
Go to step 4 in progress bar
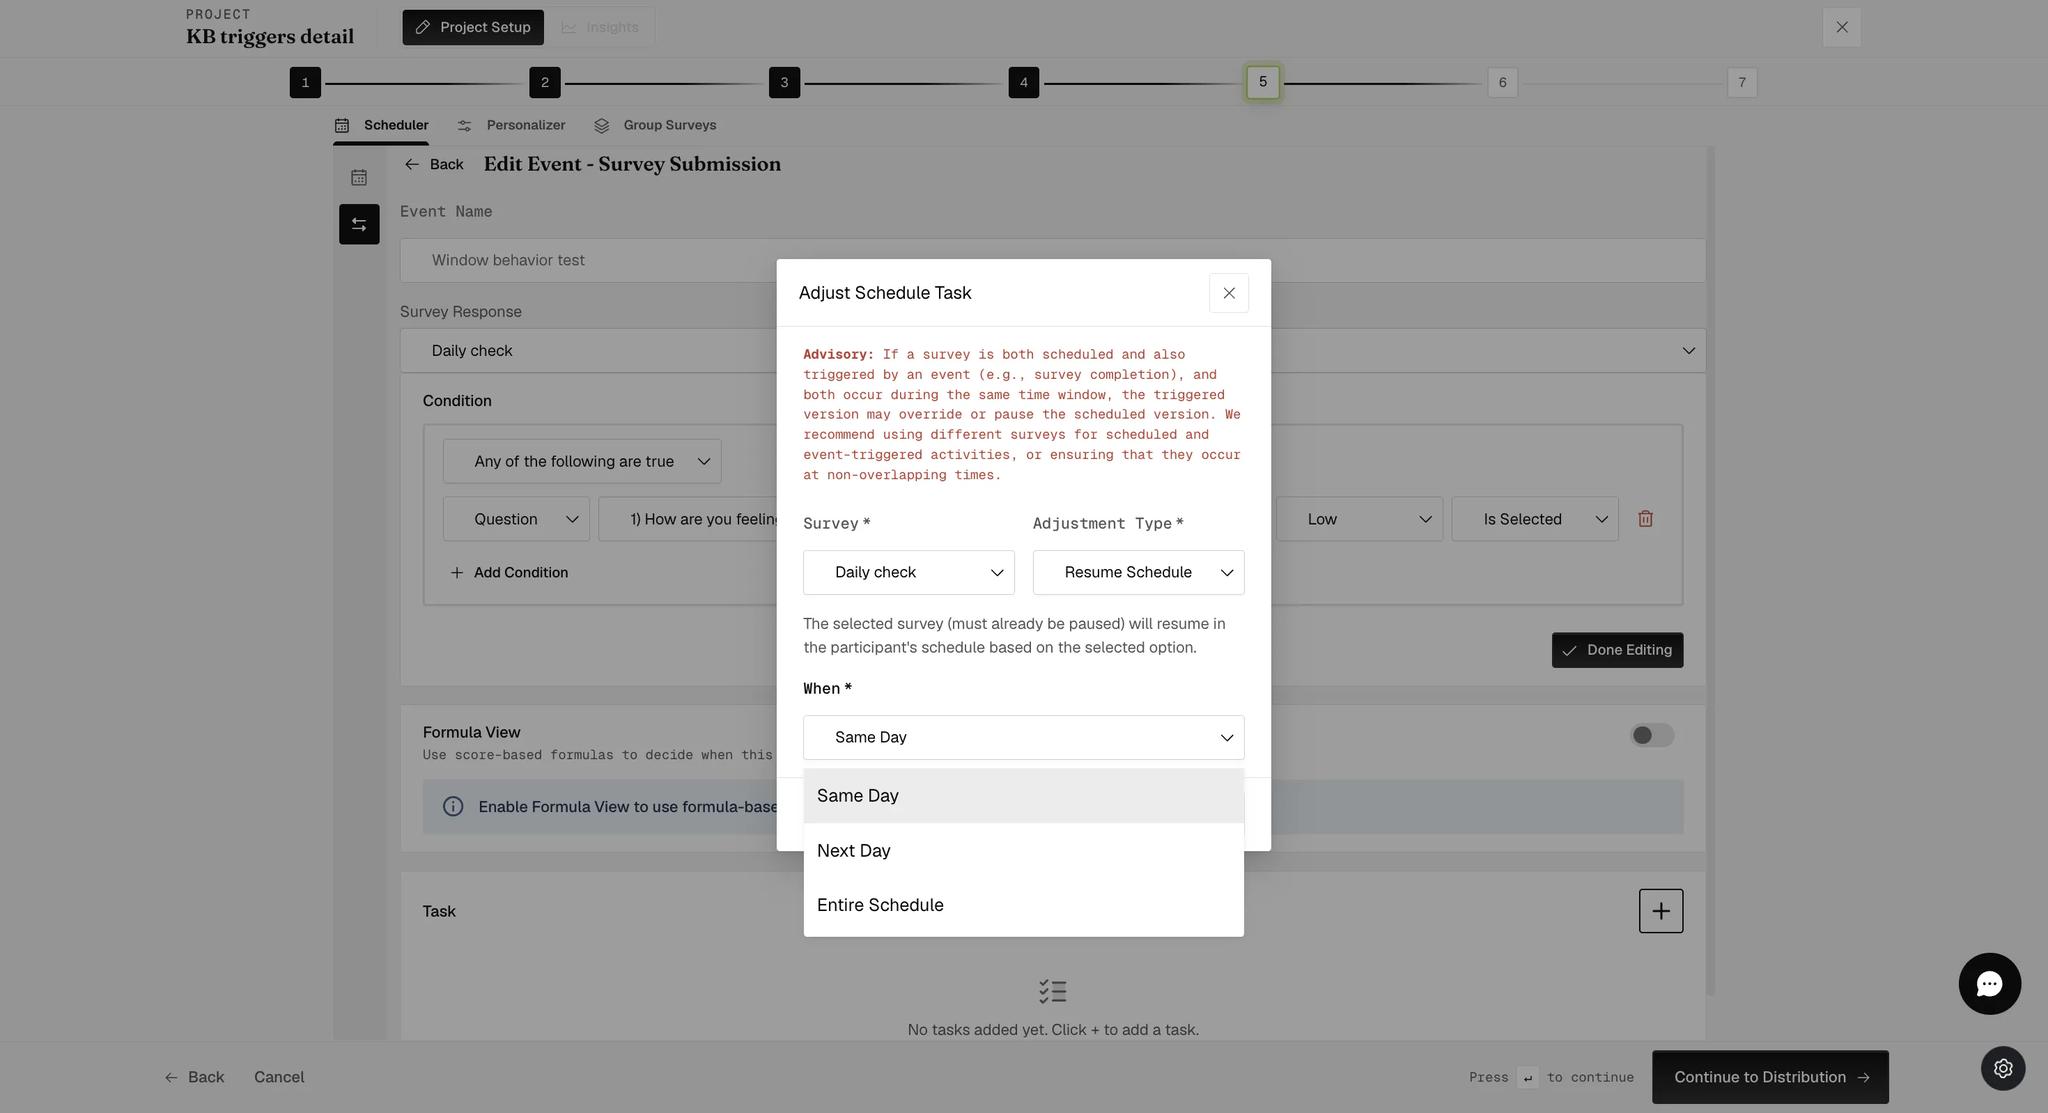point(1024,82)
